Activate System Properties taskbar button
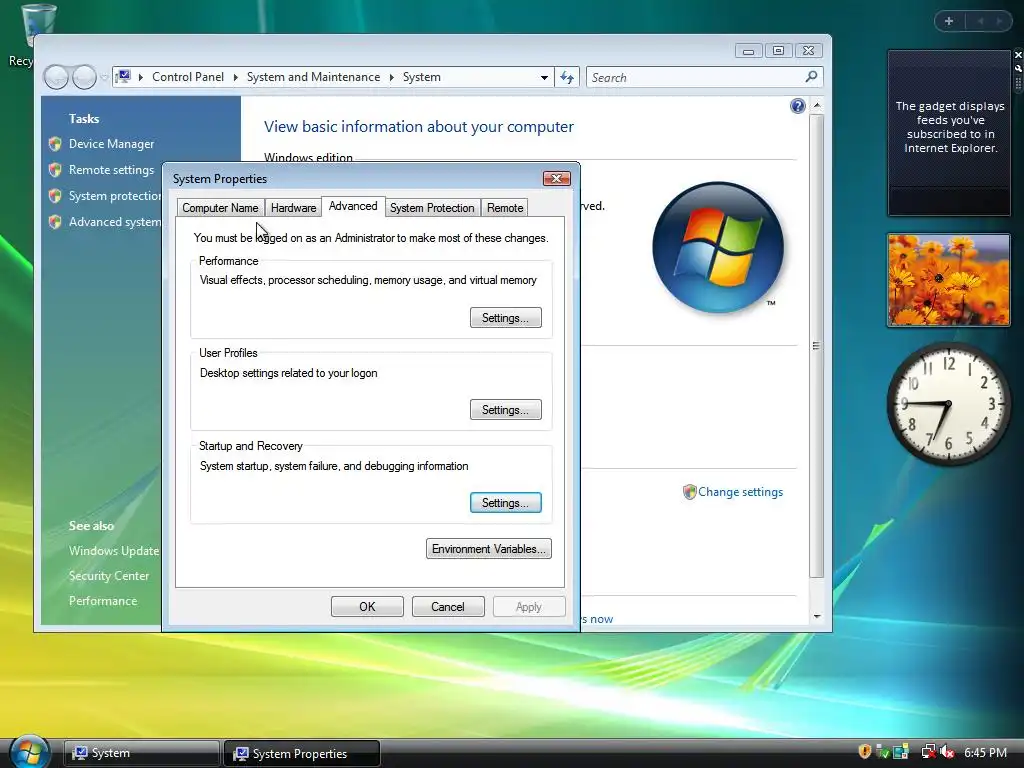Screen dimensions: 1024x768 click(x=302, y=753)
